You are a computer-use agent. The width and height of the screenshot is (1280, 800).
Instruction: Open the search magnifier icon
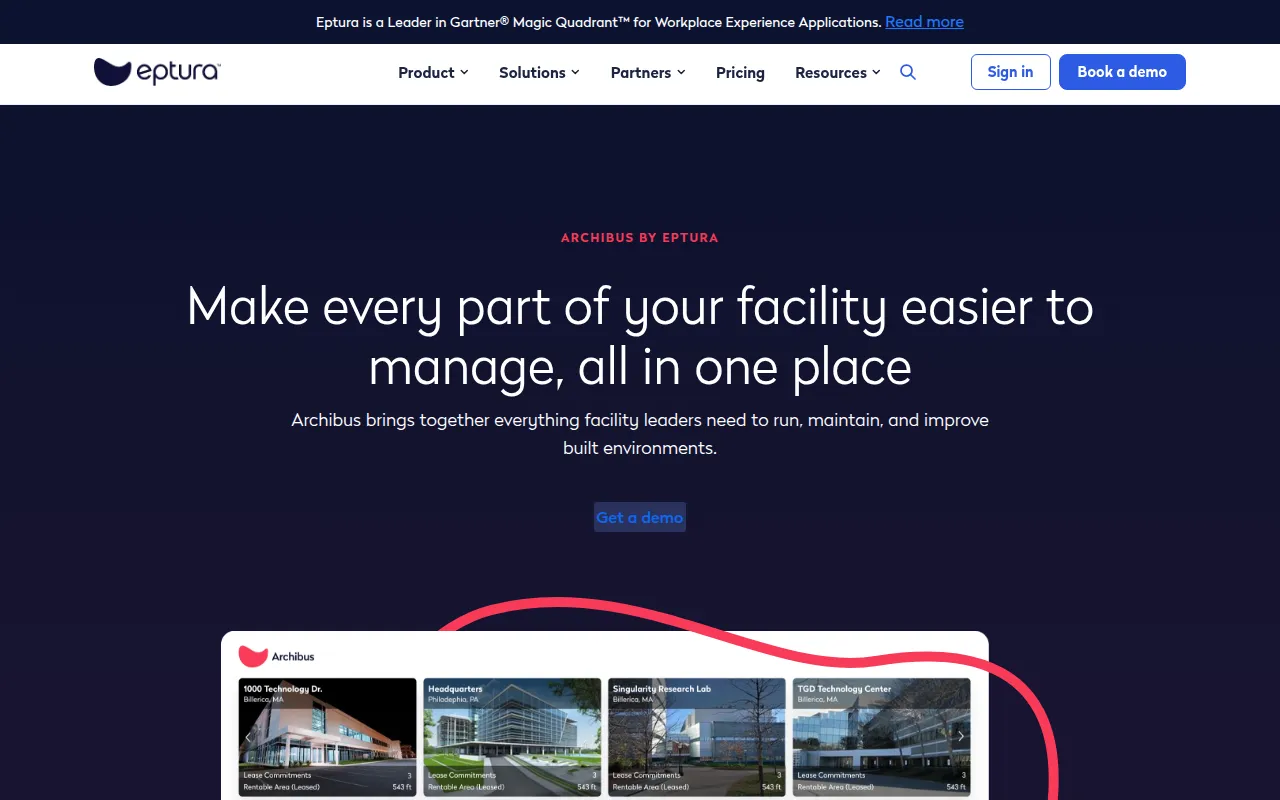tap(908, 72)
